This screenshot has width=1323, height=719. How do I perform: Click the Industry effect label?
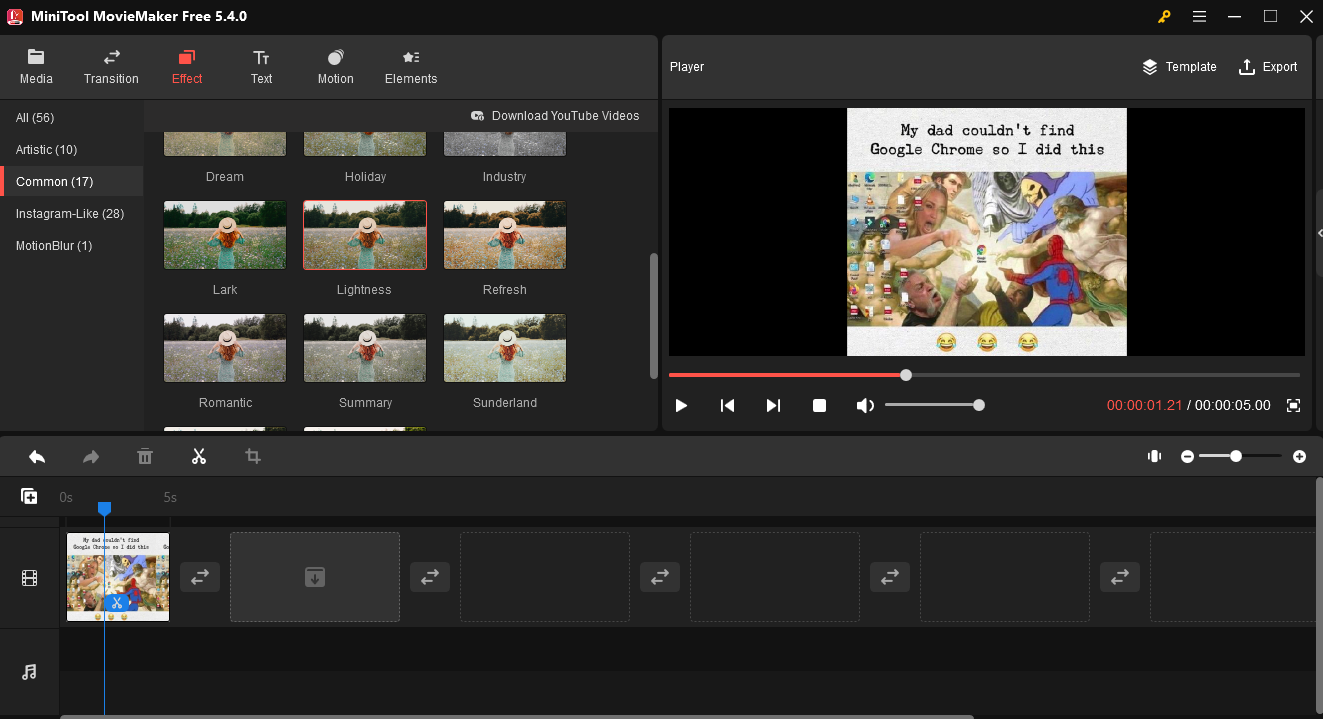pyautogui.click(x=504, y=177)
